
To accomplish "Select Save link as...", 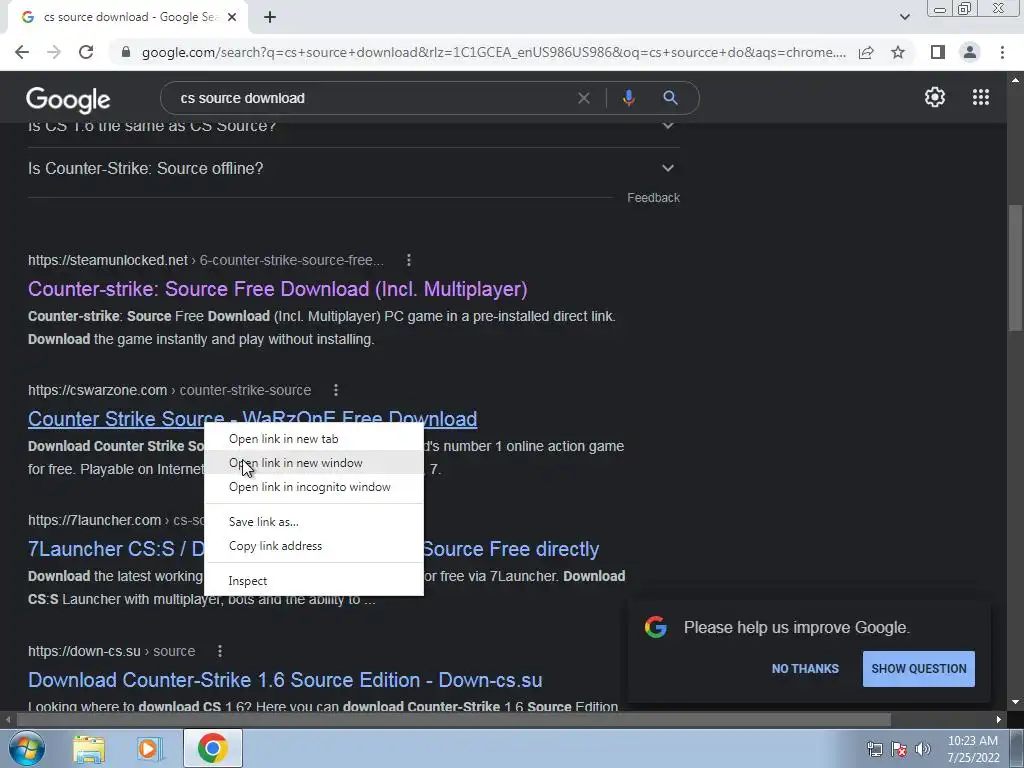I will click(x=314, y=522).
